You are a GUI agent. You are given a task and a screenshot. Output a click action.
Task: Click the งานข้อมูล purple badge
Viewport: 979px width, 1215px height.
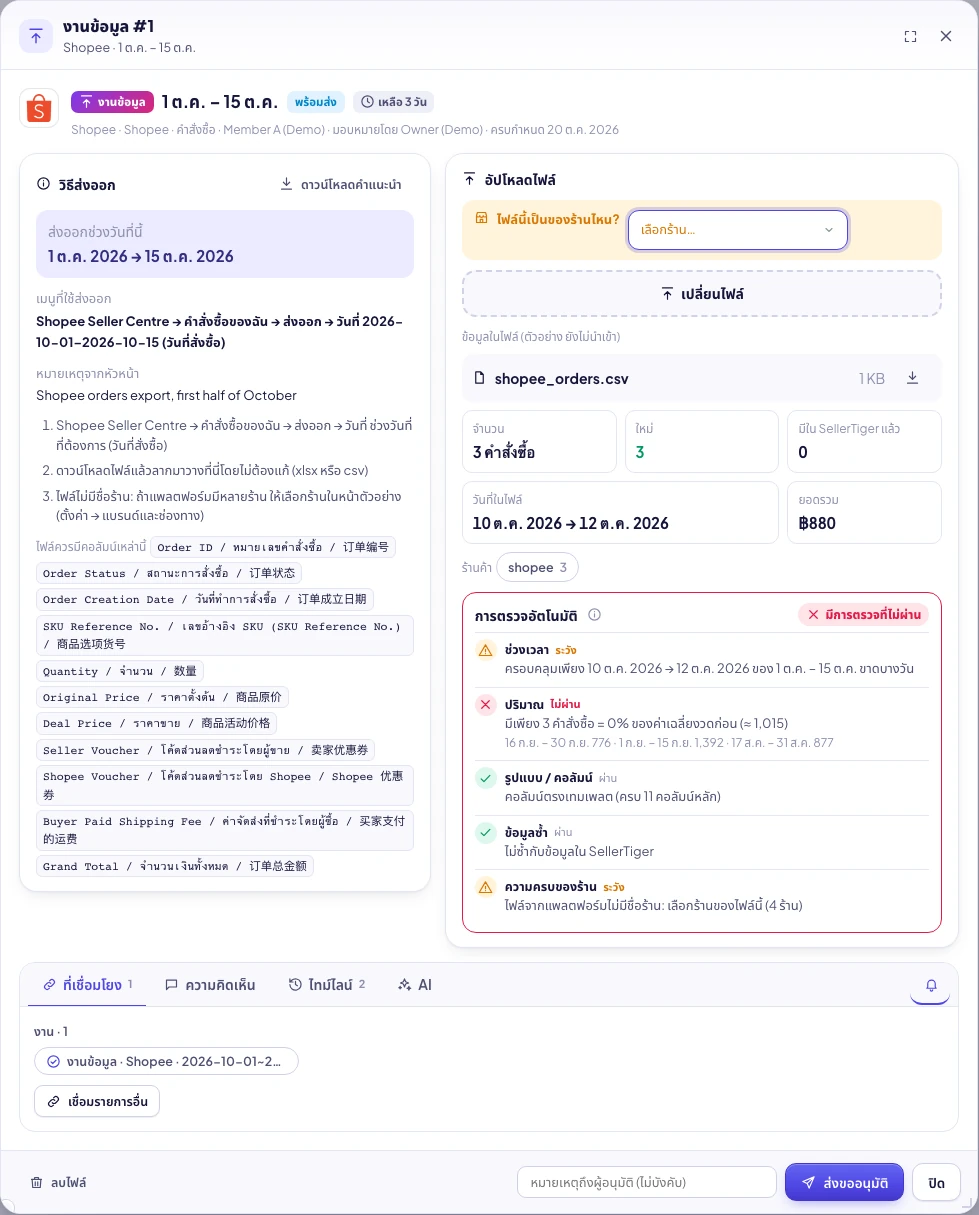pos(112,102)
